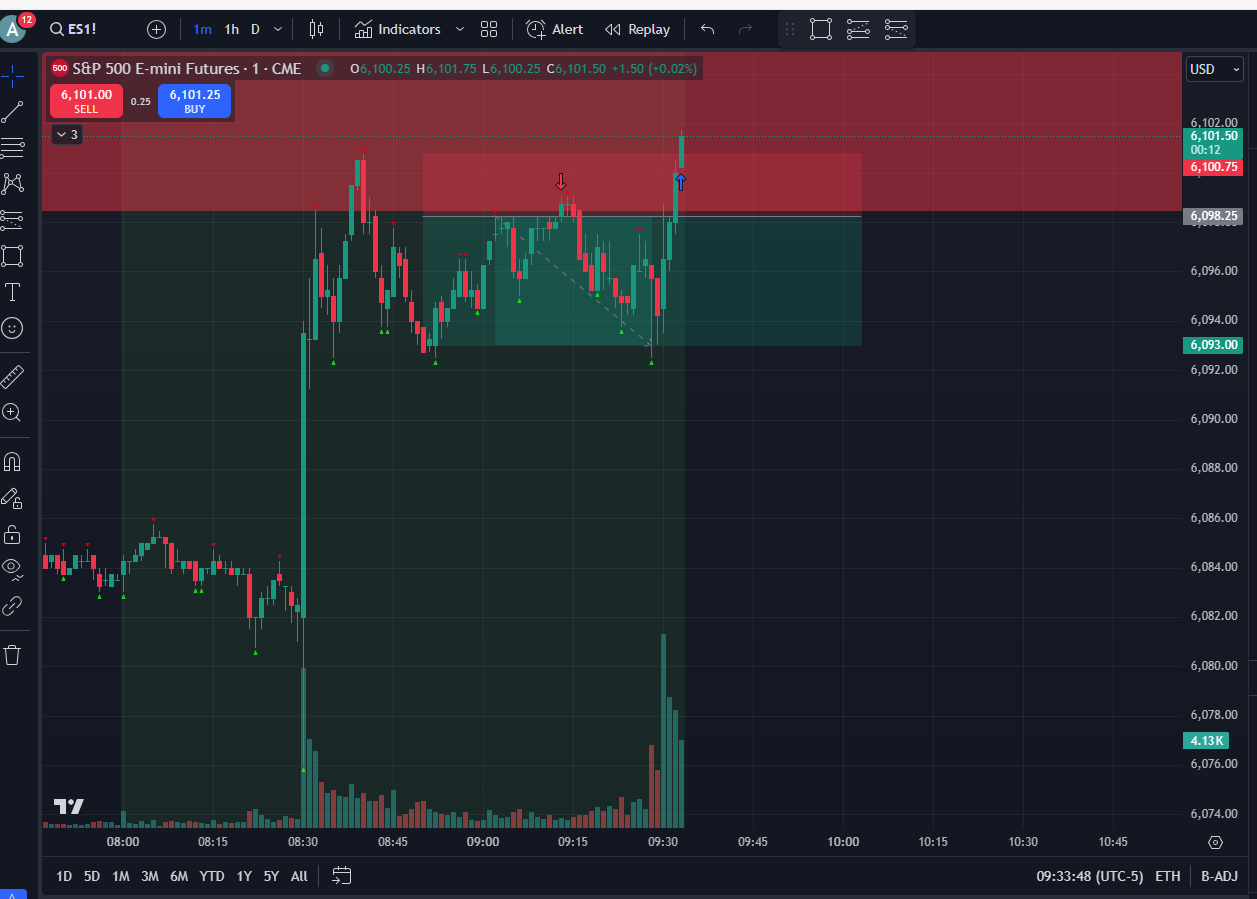Click the green market status dot
Screen dimensions: 1257x899
point(324,68)
